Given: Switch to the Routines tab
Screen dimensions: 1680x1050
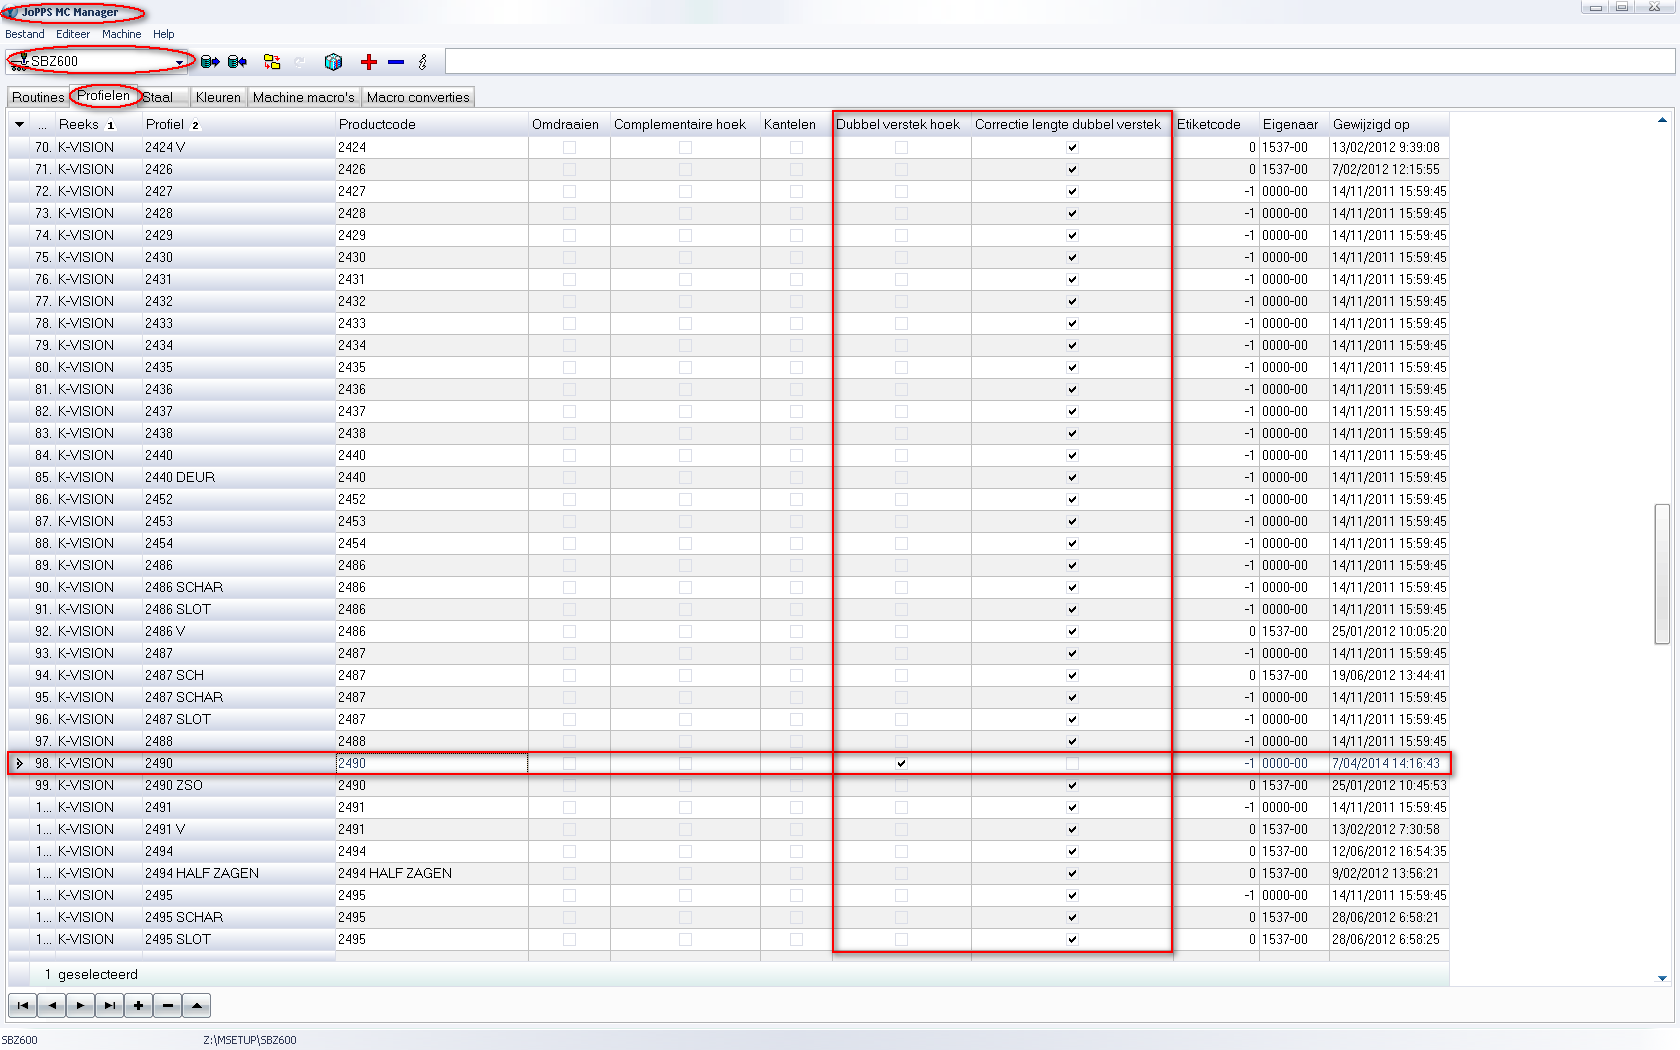Looking at the screenshot, I should [38, 97].
